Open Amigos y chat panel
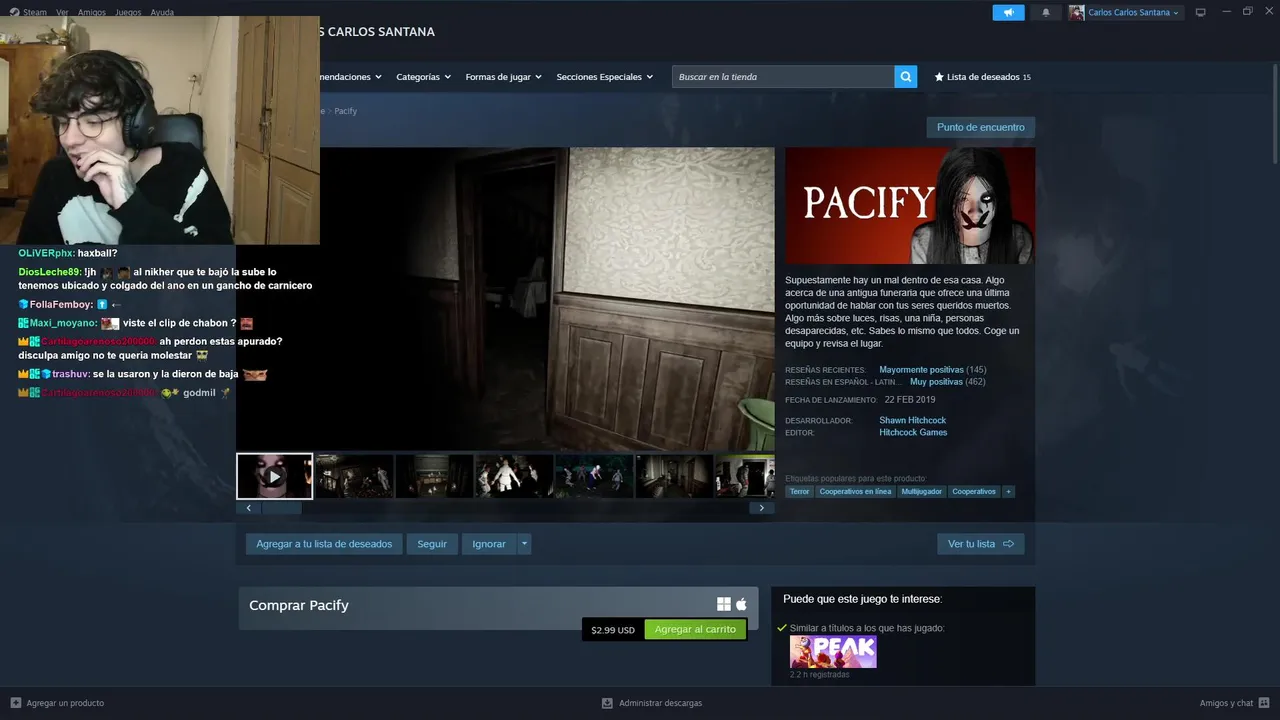1280x720 pixels. pos(1234,703)
